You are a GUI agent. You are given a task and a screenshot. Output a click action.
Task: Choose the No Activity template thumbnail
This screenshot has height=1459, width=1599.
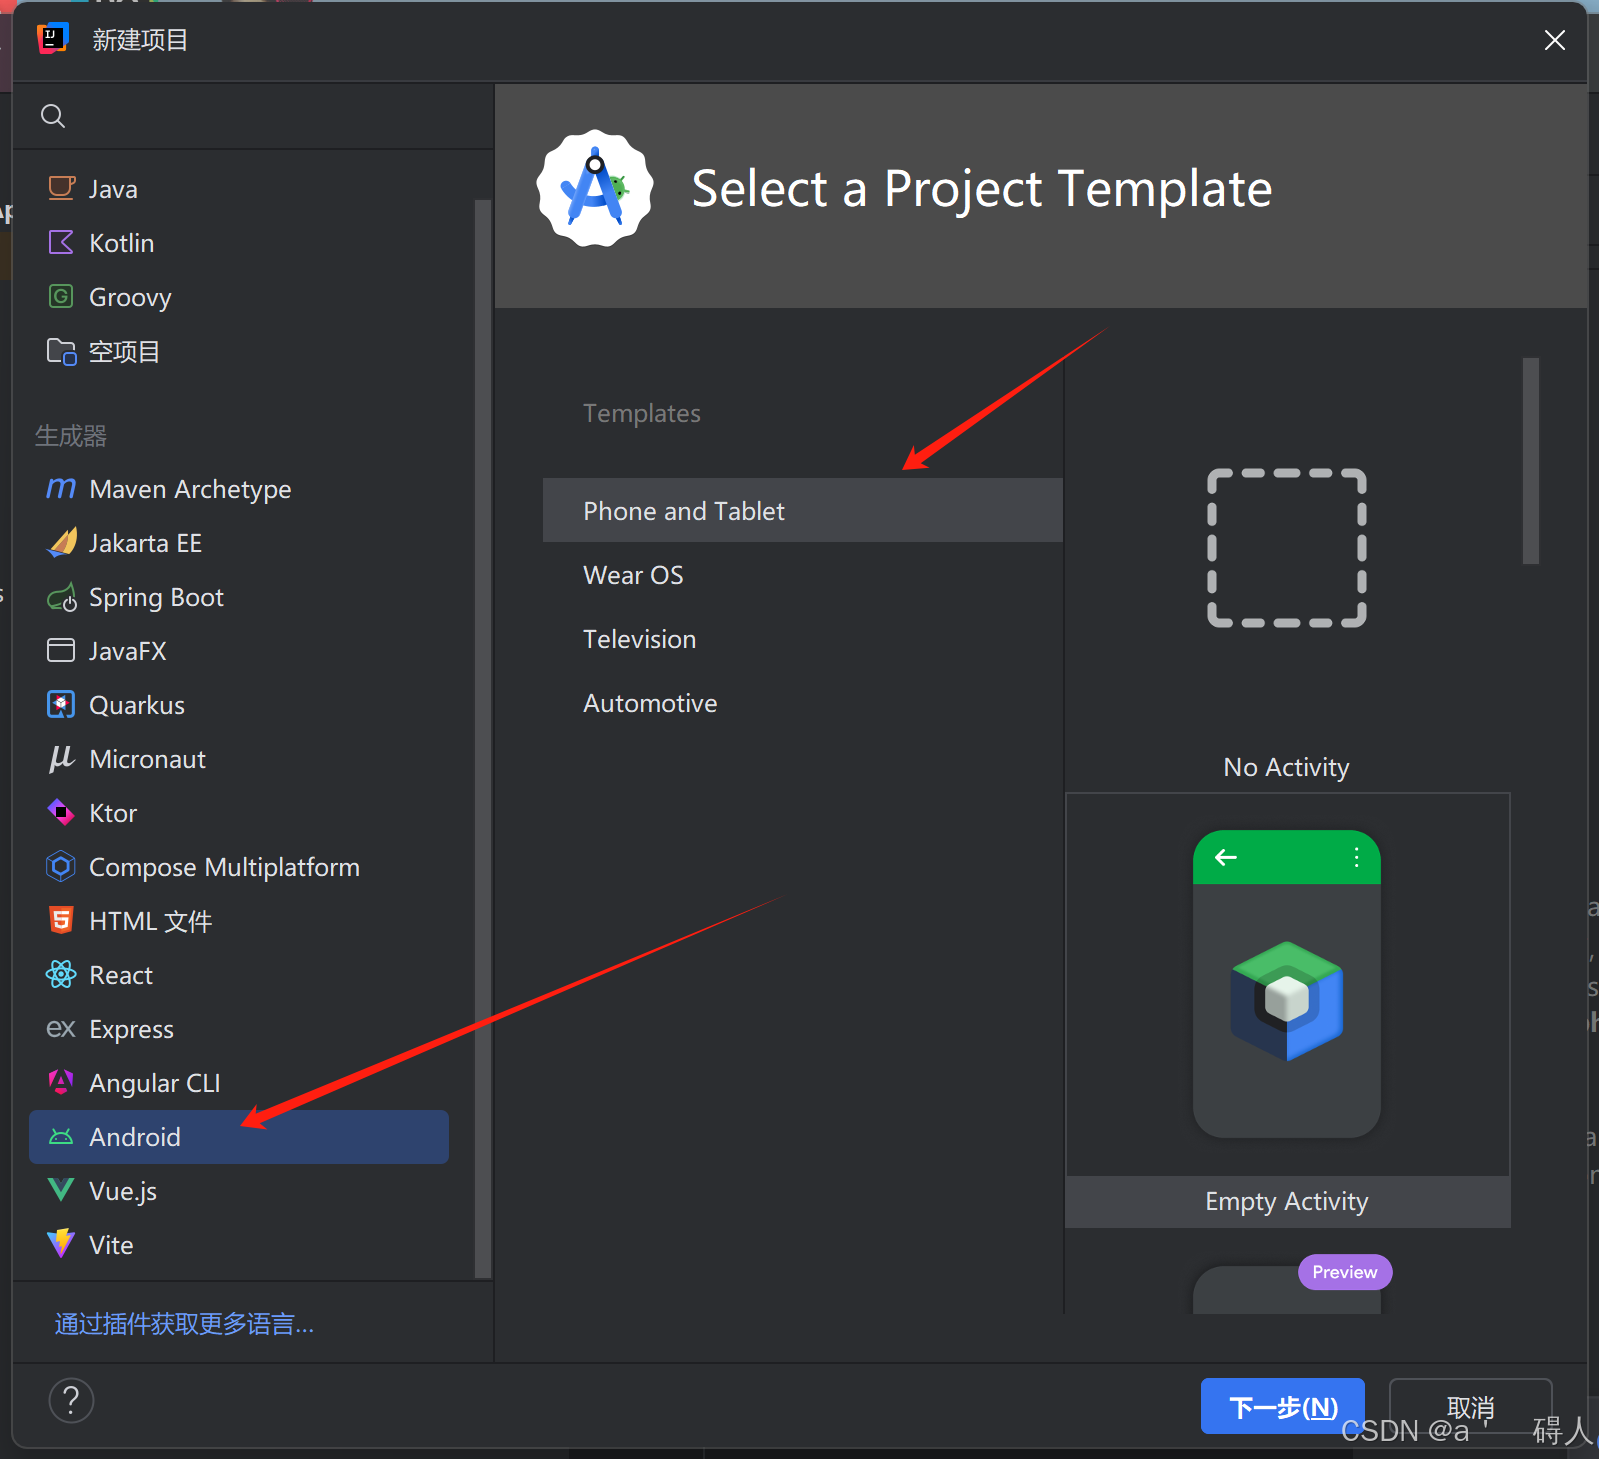tap(1287, 548)
